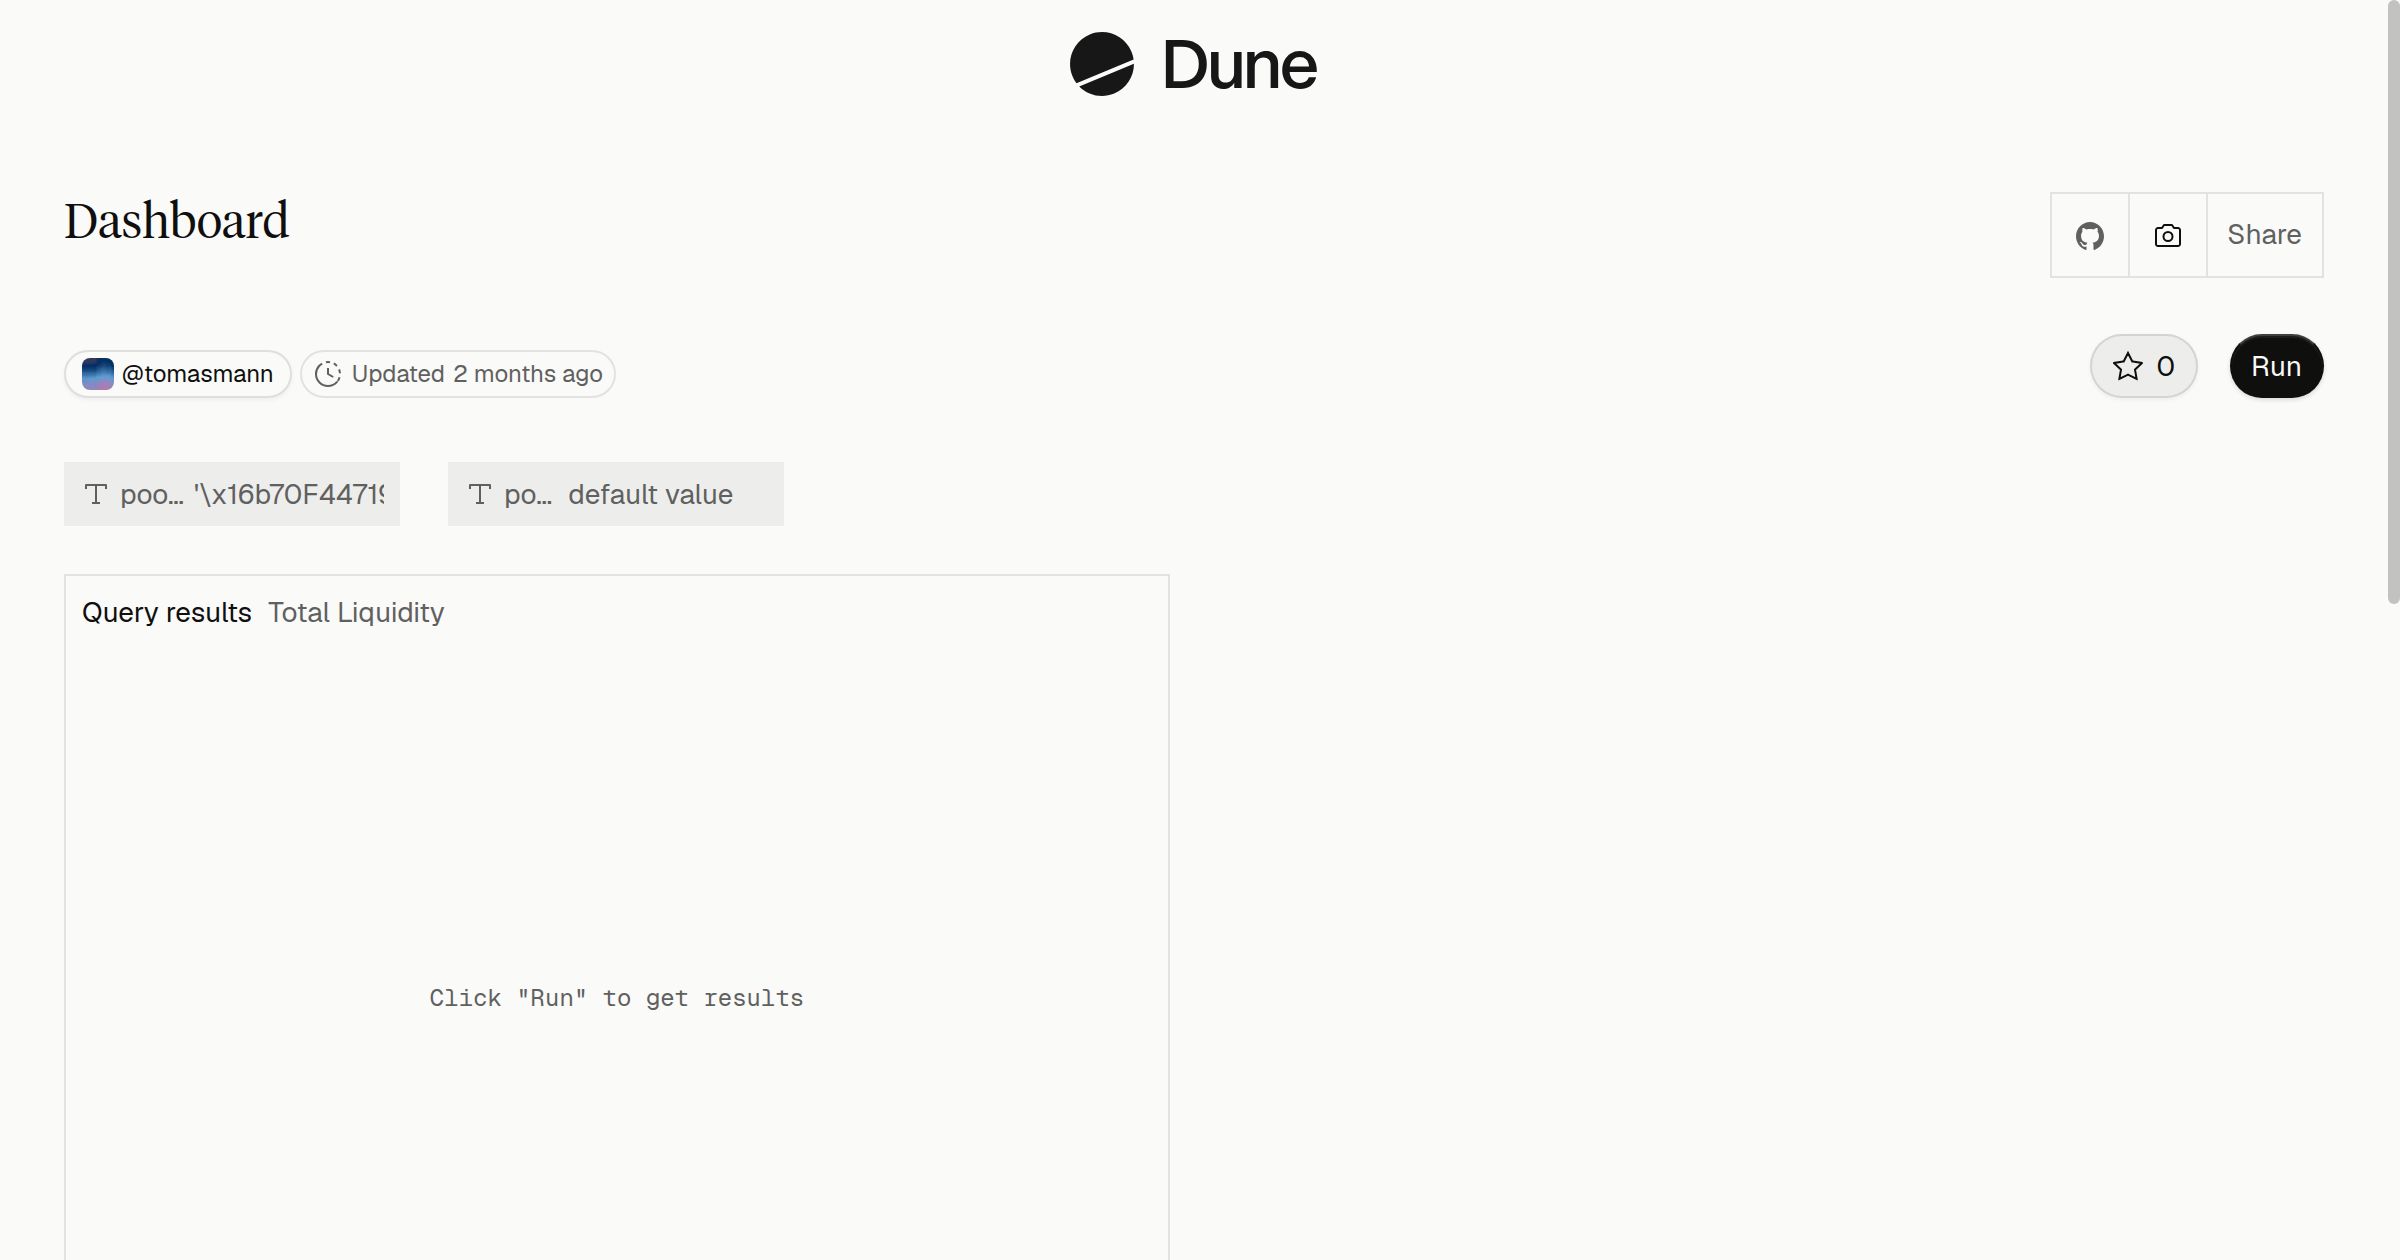
Task: Click the text-type icon of pool address parameter
Action: pyautogui.click(x=96, y=494)
